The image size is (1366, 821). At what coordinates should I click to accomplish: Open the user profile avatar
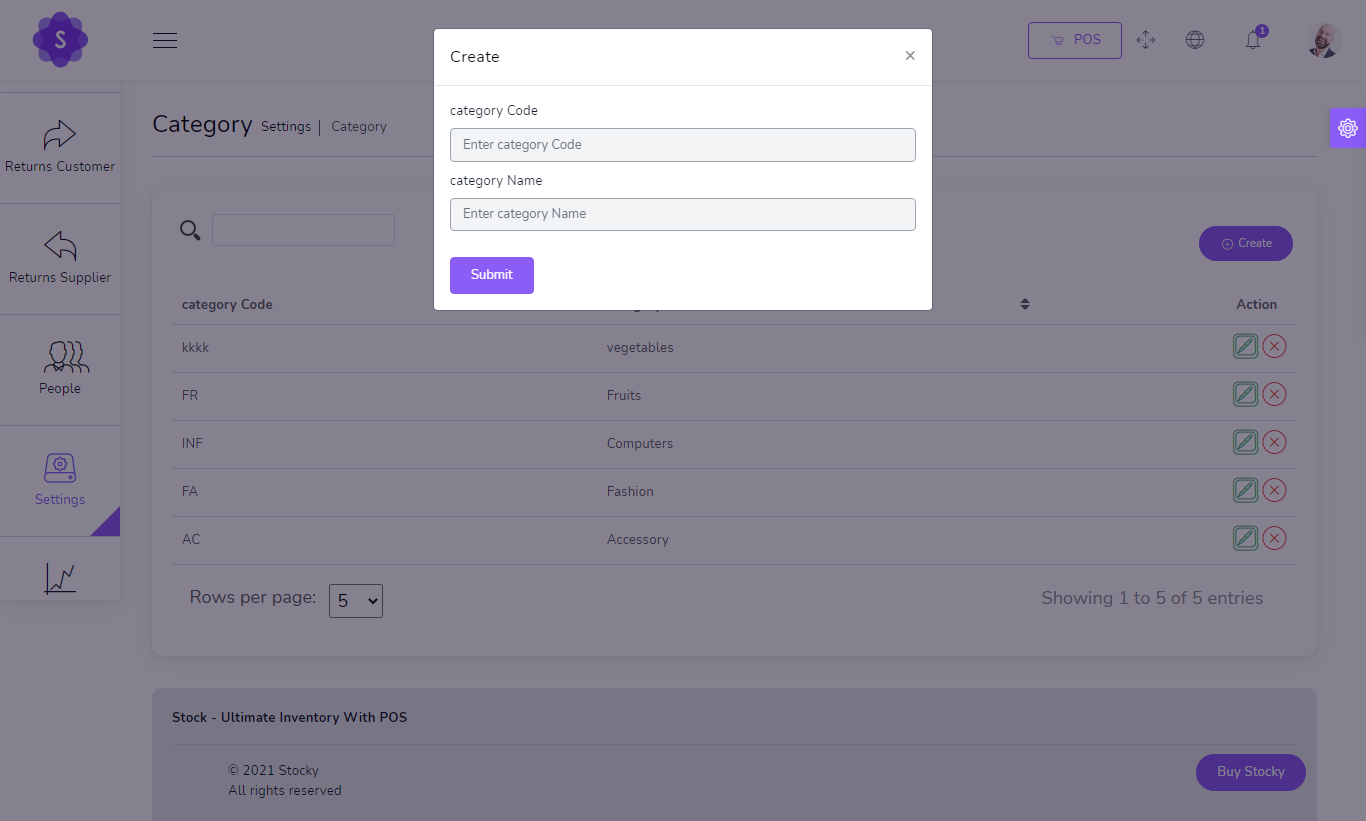(1322, 39)
